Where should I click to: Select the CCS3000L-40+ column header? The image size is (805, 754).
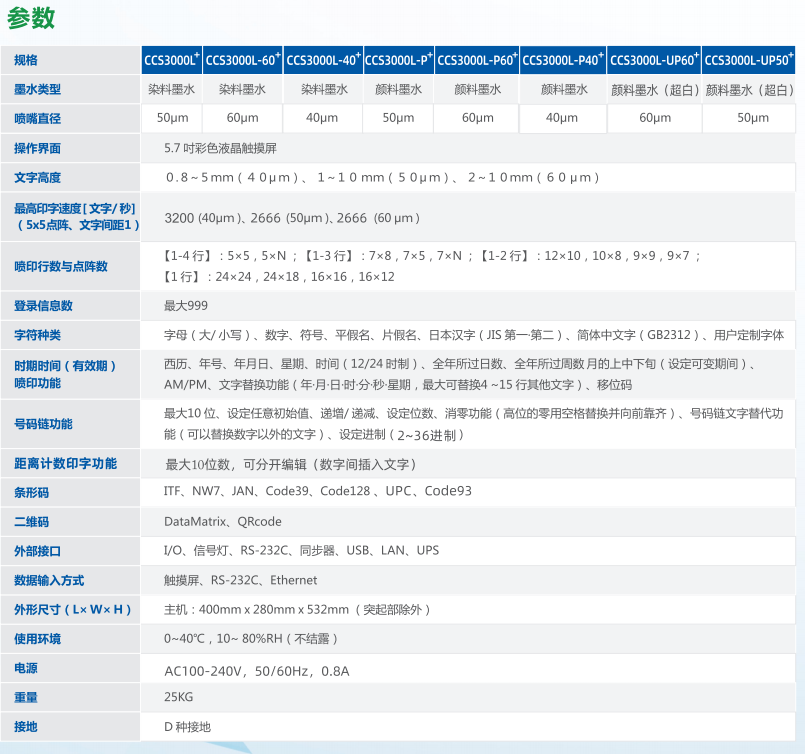323,60
